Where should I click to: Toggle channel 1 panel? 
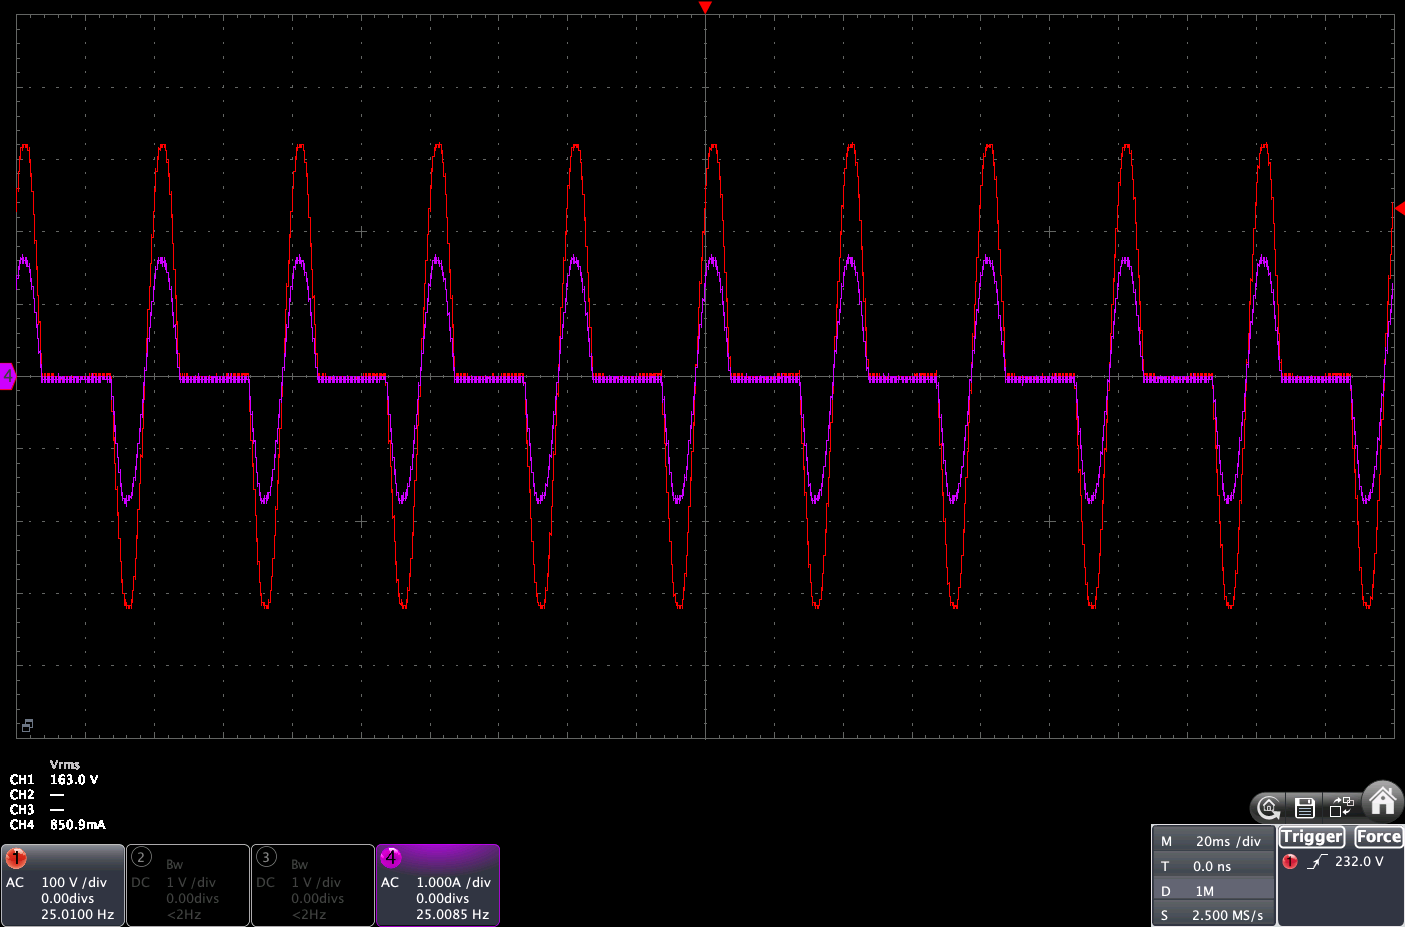point(62,885)
